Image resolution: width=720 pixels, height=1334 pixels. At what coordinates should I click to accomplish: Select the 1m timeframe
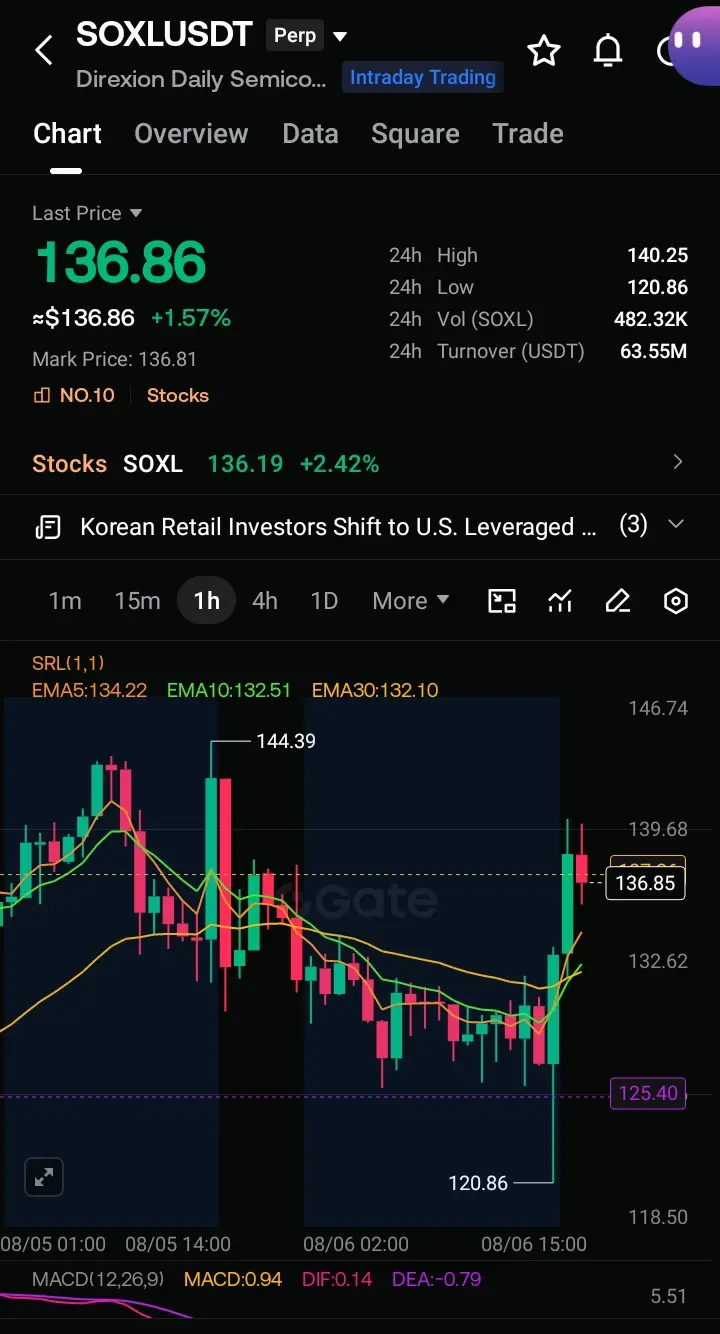[65, 601]
